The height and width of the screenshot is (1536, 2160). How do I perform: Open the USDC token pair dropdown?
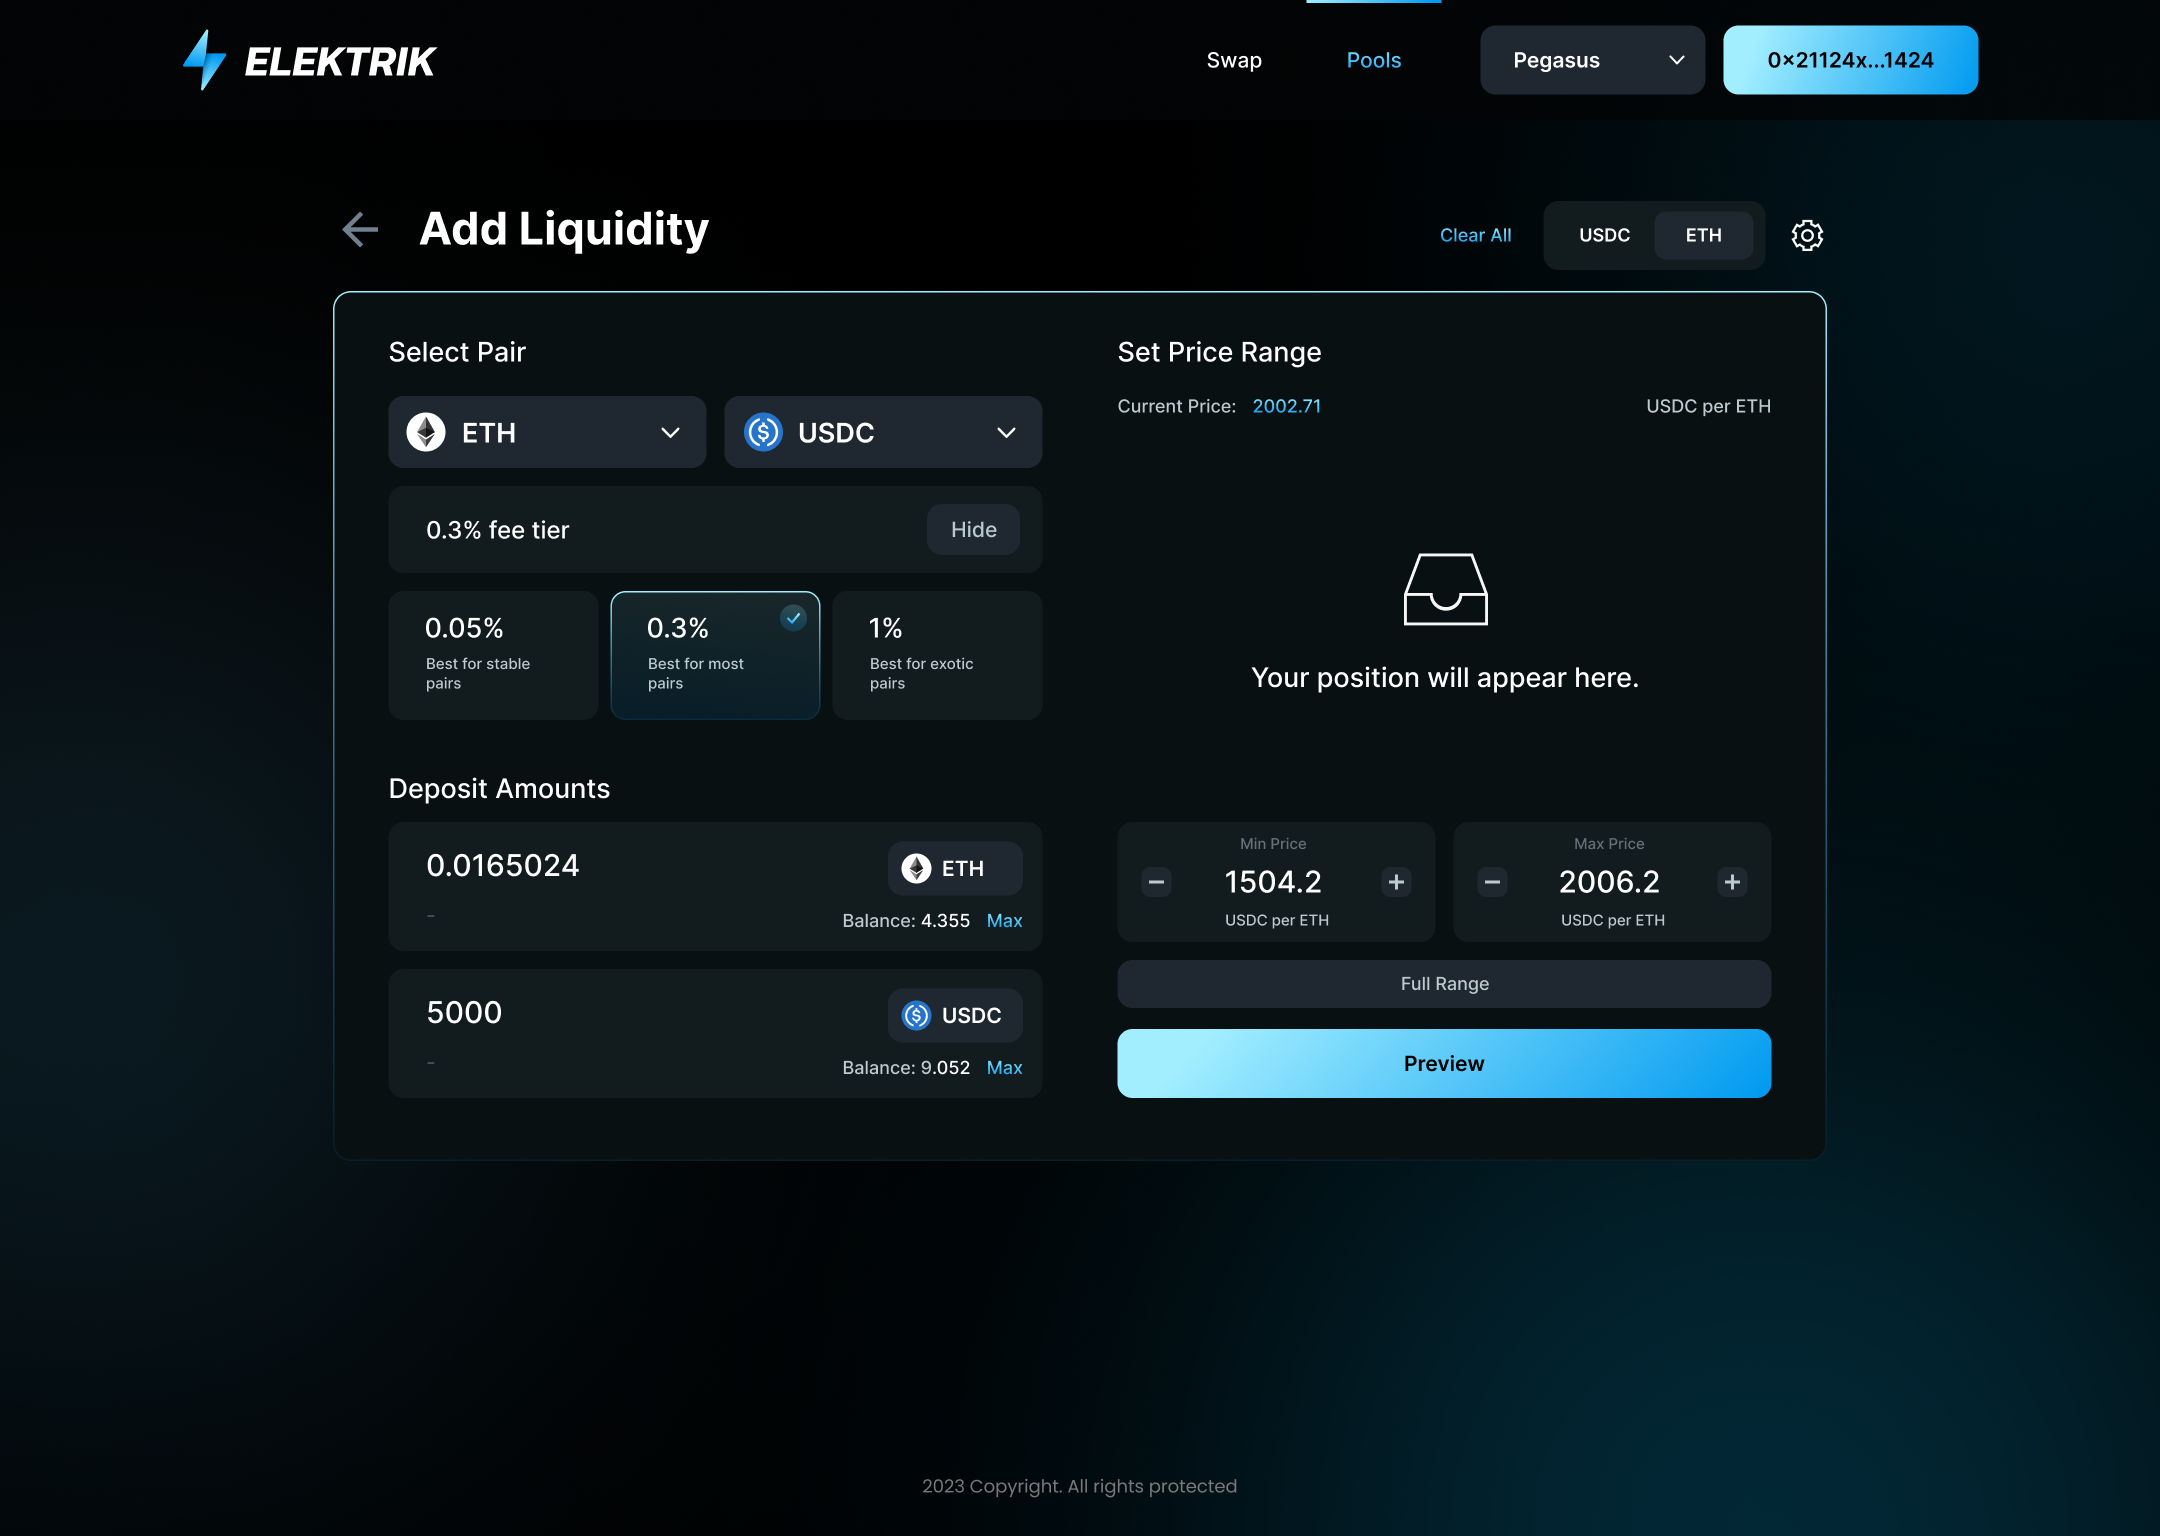coord(882,432)
